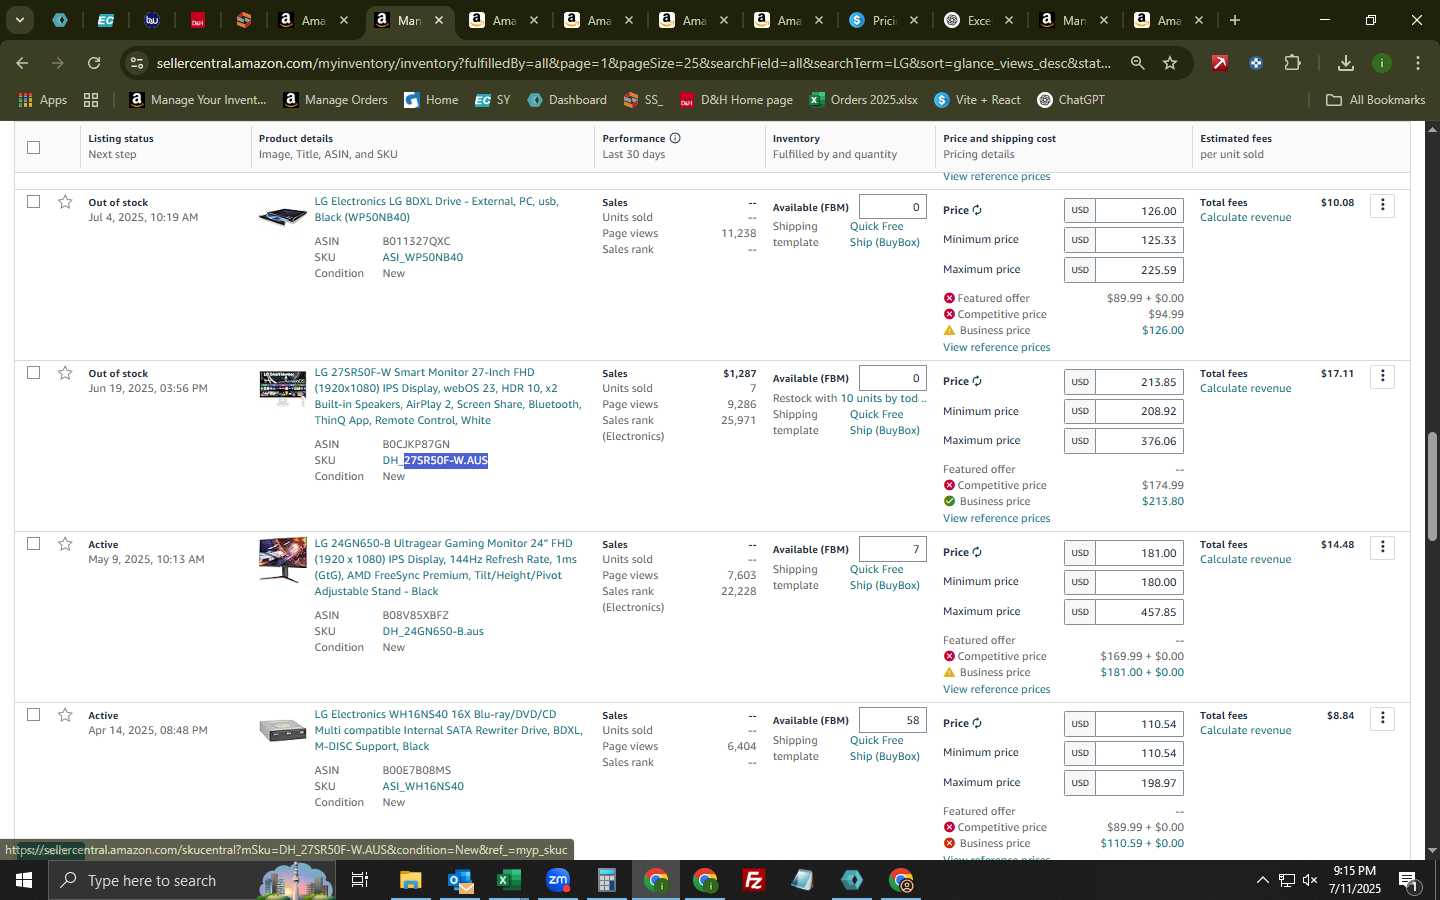Open the Calculator from the taskbar
The image size is (1440, 900).
click(x=606, y=880)
